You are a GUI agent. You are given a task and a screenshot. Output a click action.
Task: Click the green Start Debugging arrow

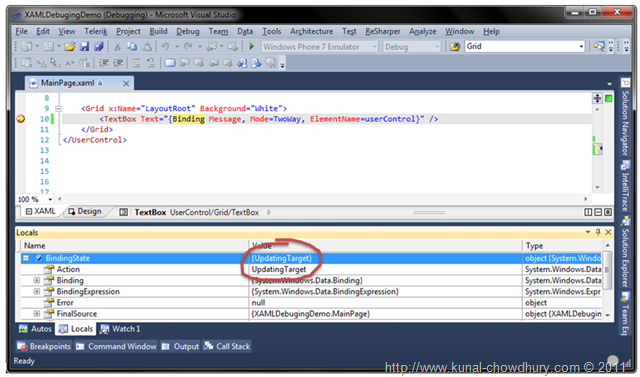[x=251, y=47]
